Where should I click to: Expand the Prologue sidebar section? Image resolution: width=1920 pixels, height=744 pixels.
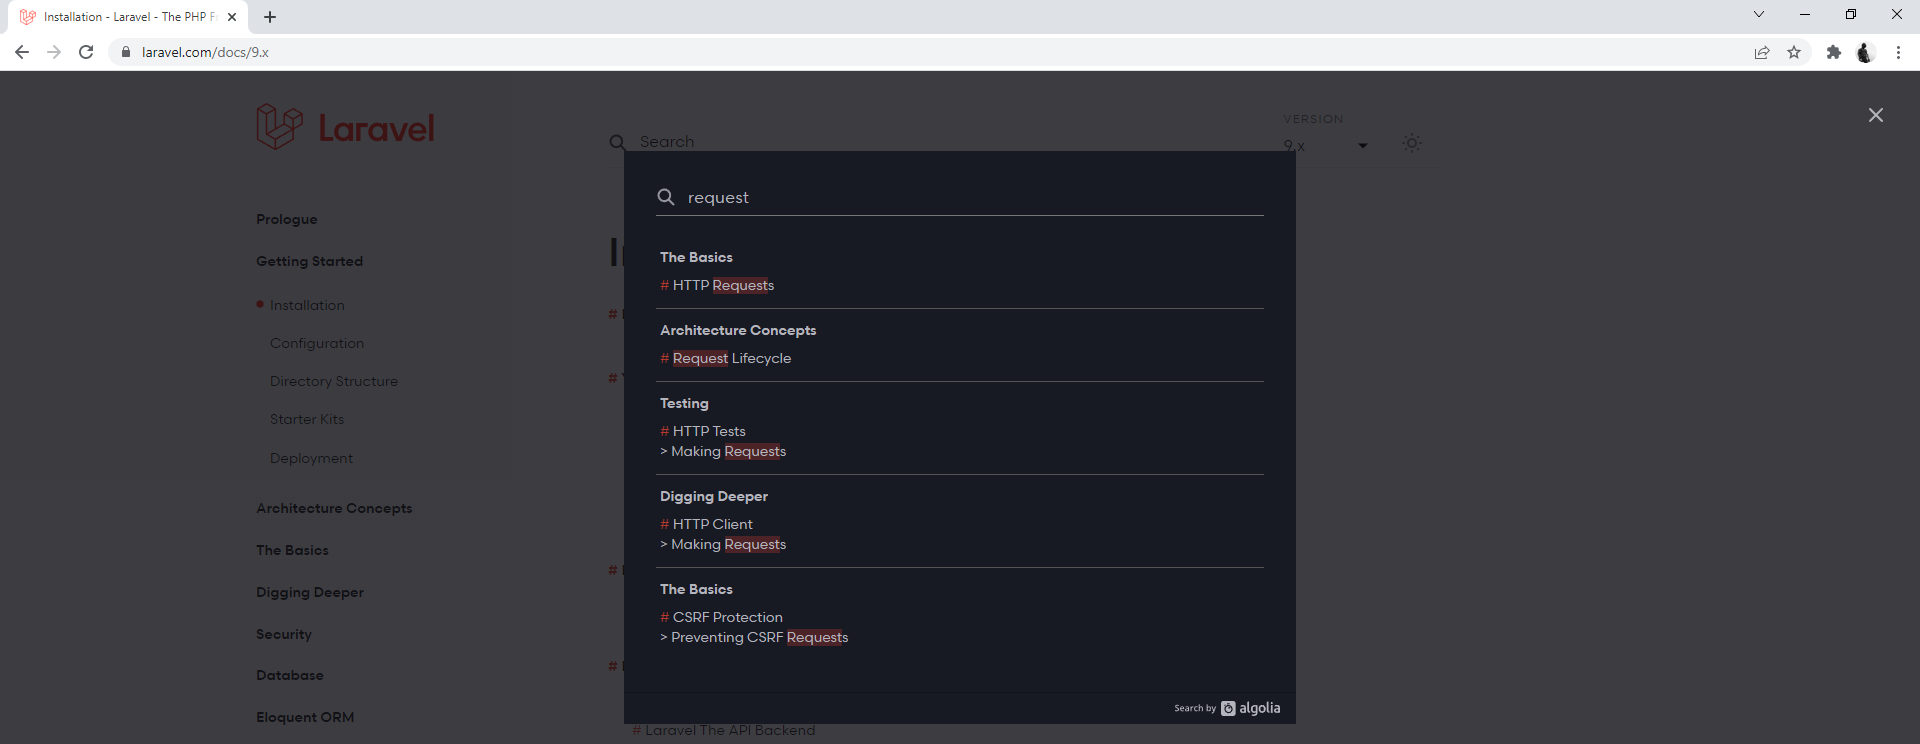click(x=286, y=219)
